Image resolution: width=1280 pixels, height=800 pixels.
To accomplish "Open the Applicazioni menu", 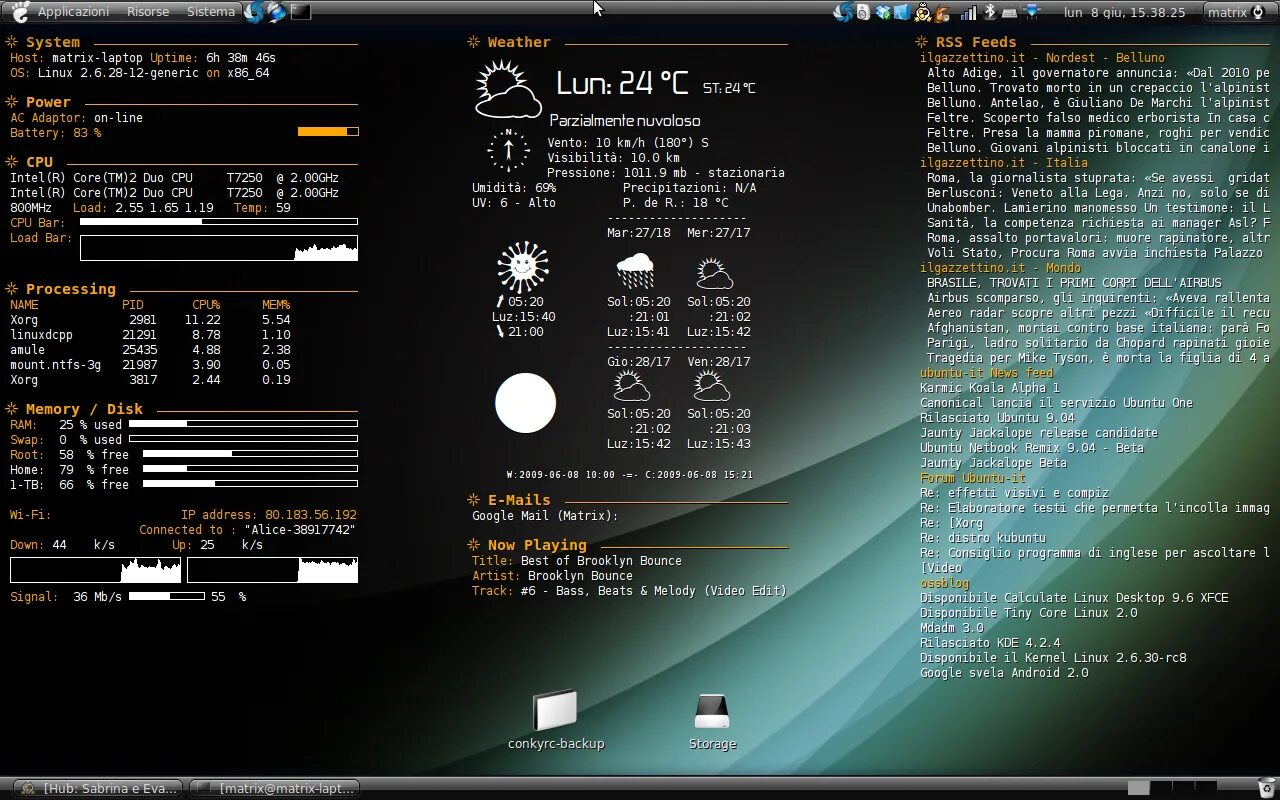I will coord(73,12).
